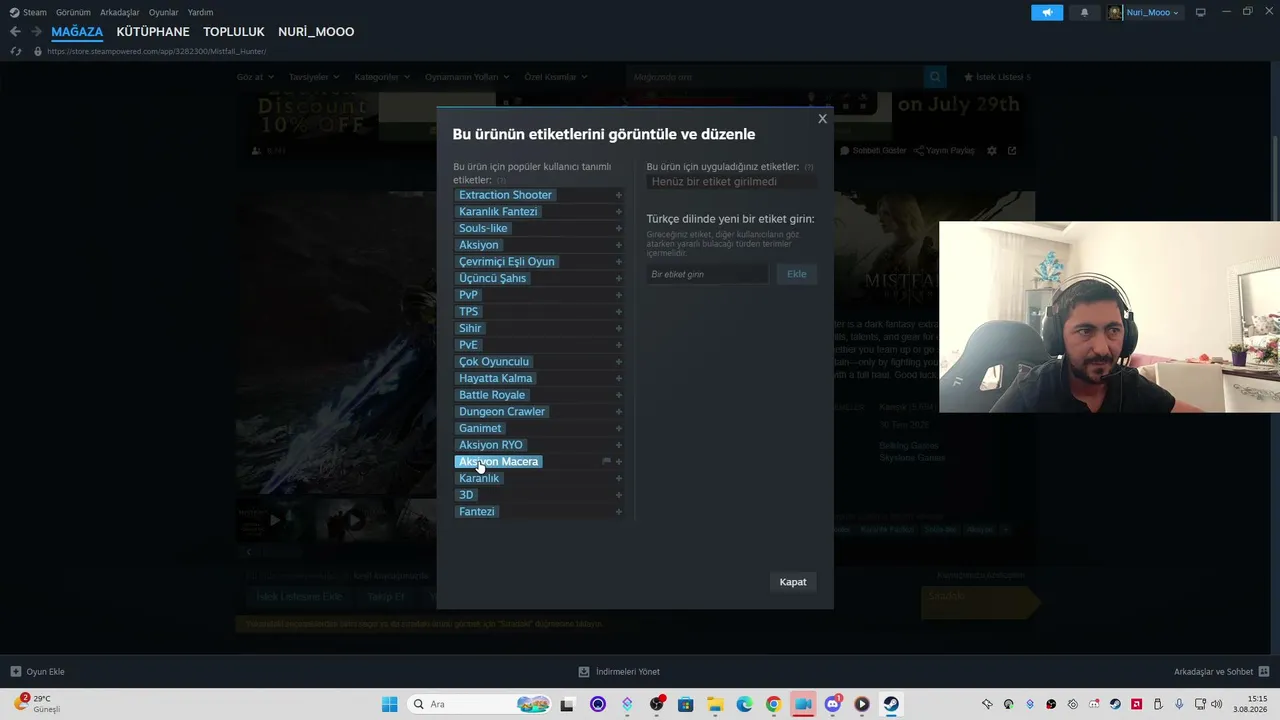Click the Steam icon in the taskbar
The height and width of the screenshot is (720, 1280).
pyautogui.click(x=891, y=704)
